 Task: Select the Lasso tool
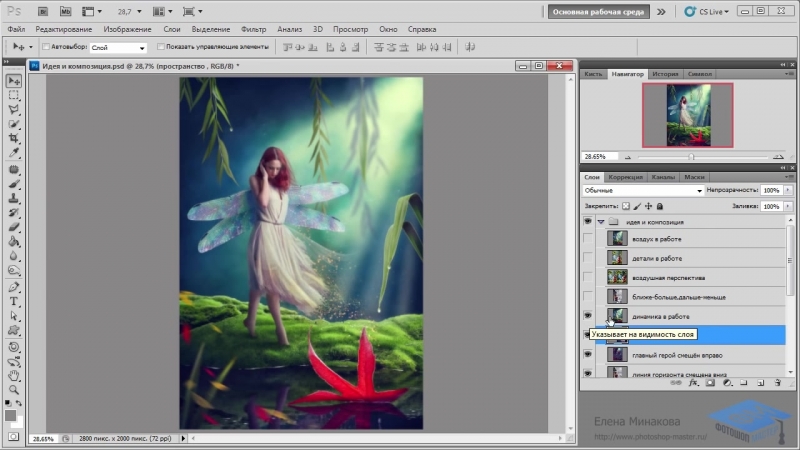tap(14, 110)
